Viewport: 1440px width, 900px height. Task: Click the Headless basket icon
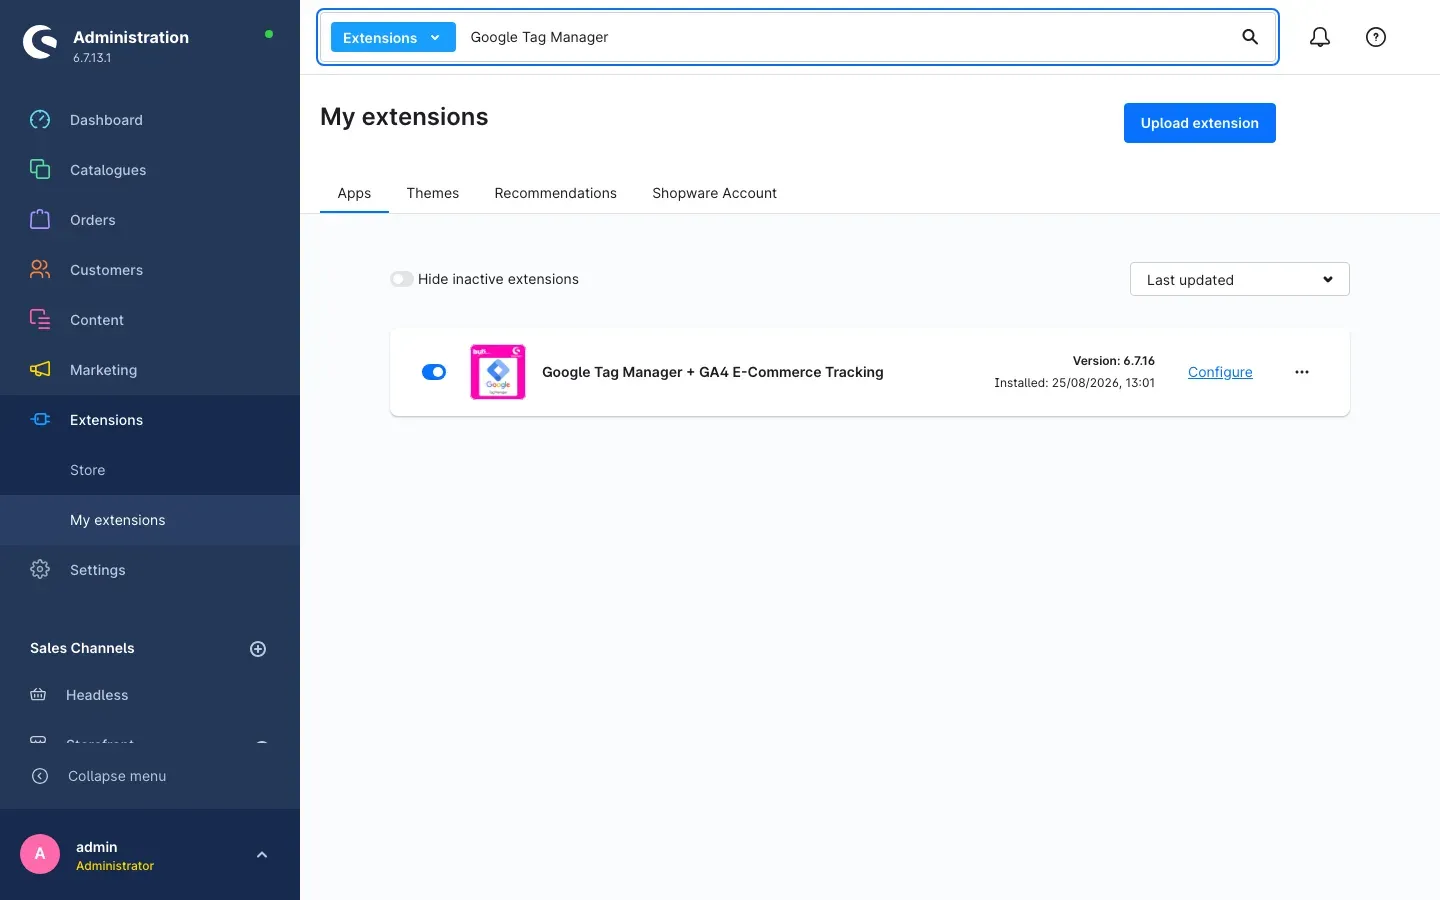[x=38, y=695]
